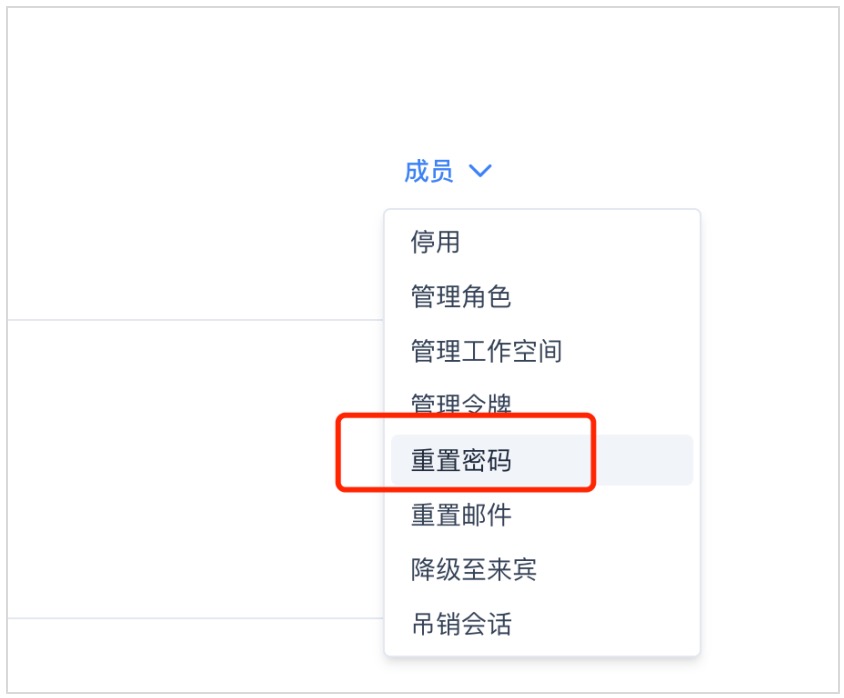Open 管理工作空间 option
Viewport: 844px width, 698px height.
click(x=486, y=351)
